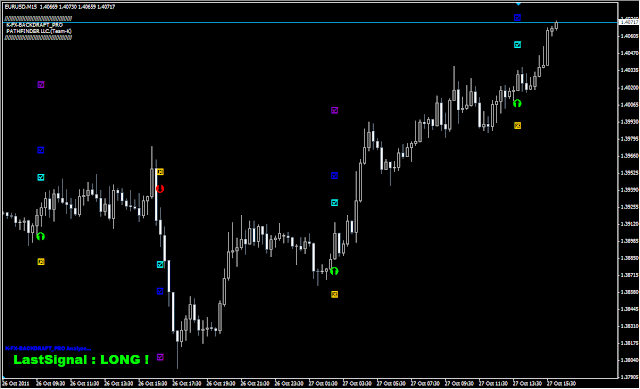Click the '26 Oct 15:30' time axis label
This screenshot has height=389, width=640.
pyautogui.click(x=153, y=384)
